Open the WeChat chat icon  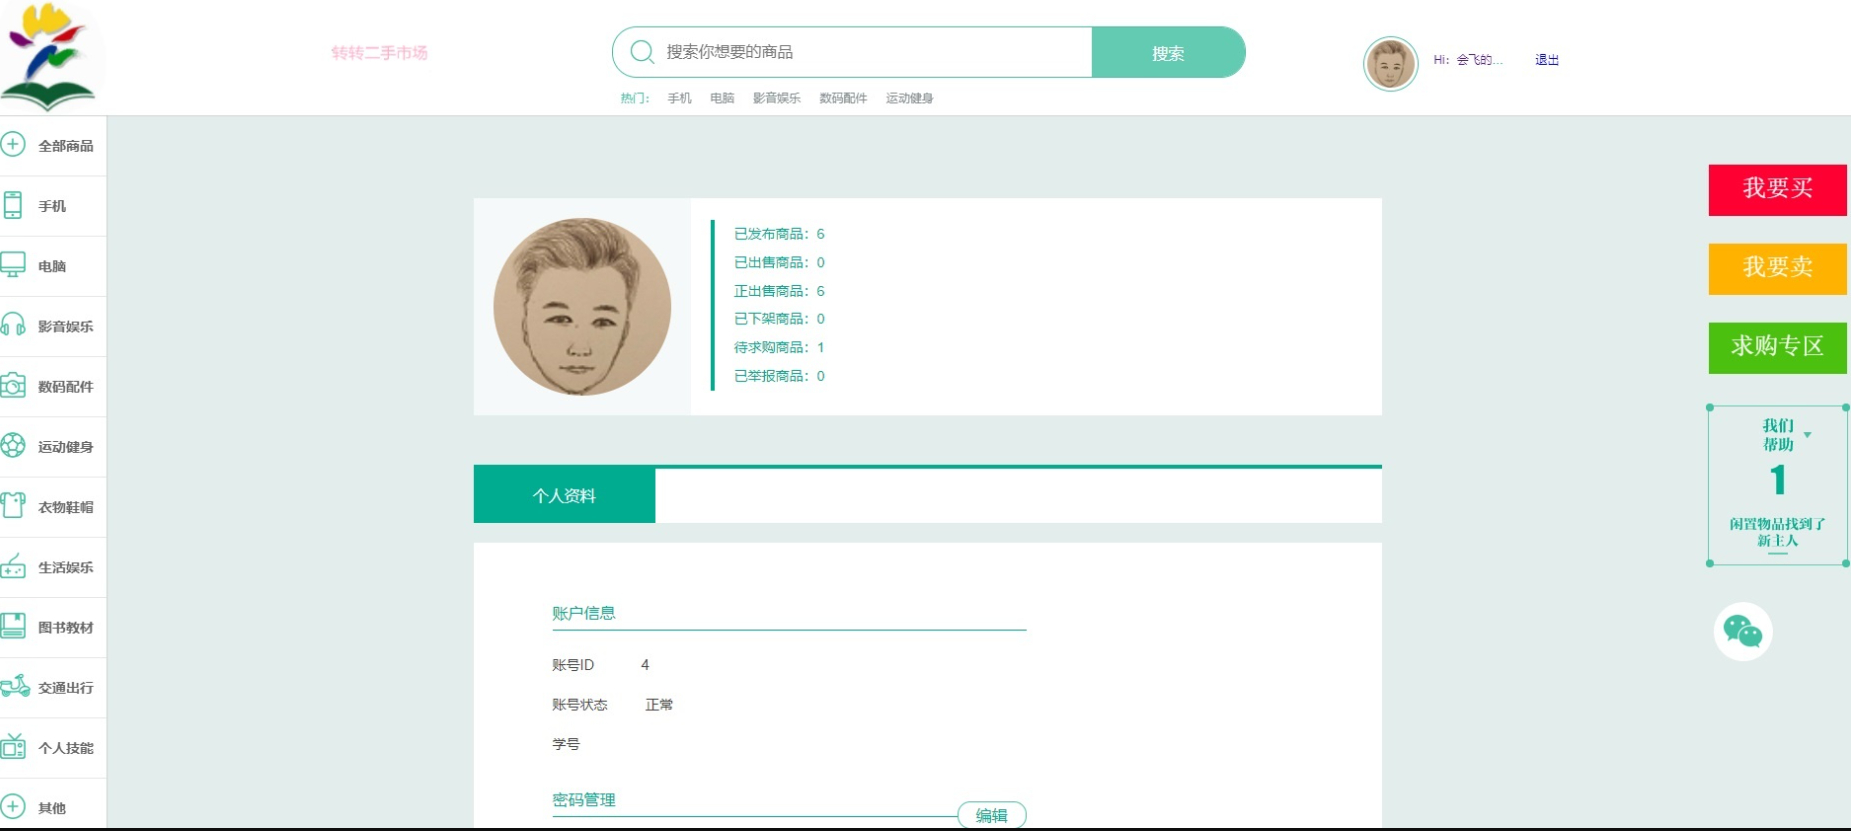(1743, 631)
